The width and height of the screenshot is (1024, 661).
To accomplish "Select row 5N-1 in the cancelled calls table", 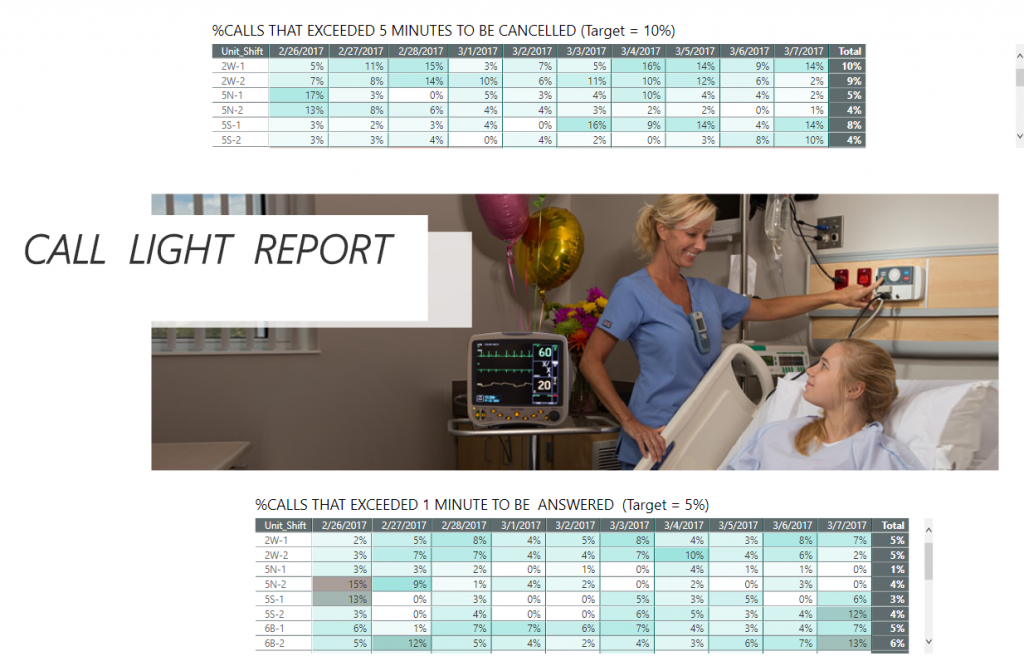I will (230, 95).
